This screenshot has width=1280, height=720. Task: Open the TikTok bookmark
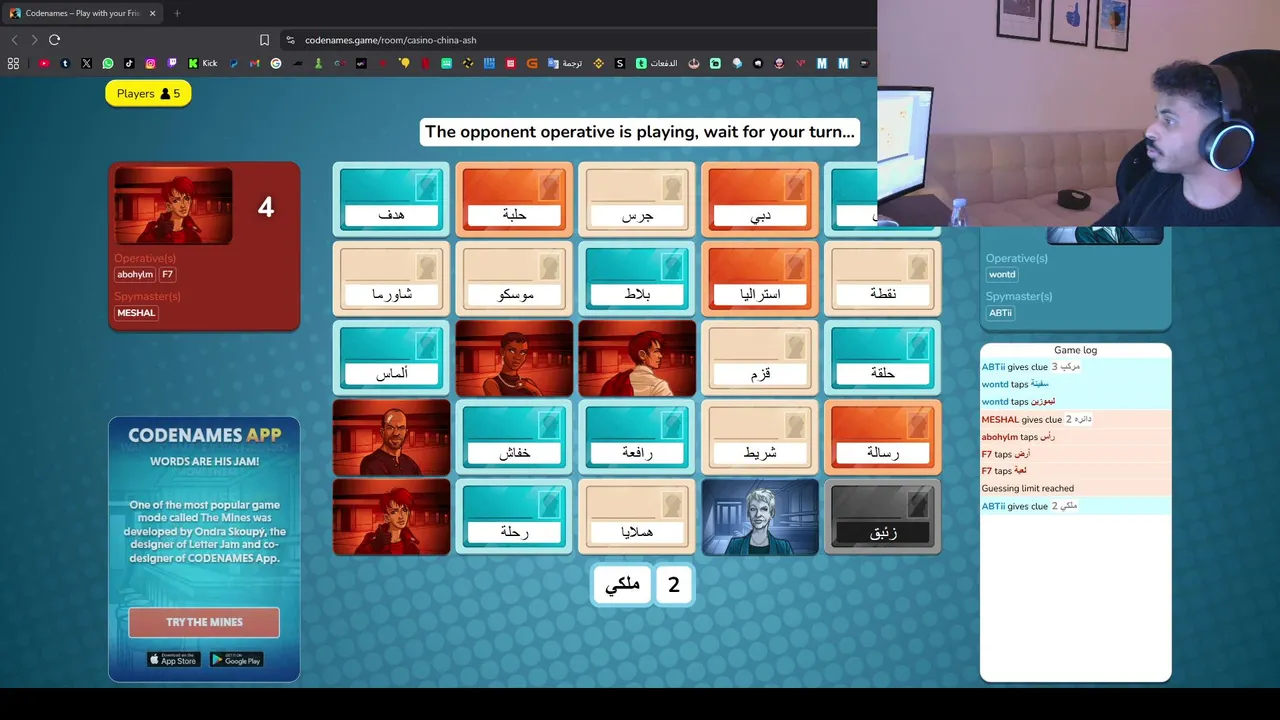[129, 63]
